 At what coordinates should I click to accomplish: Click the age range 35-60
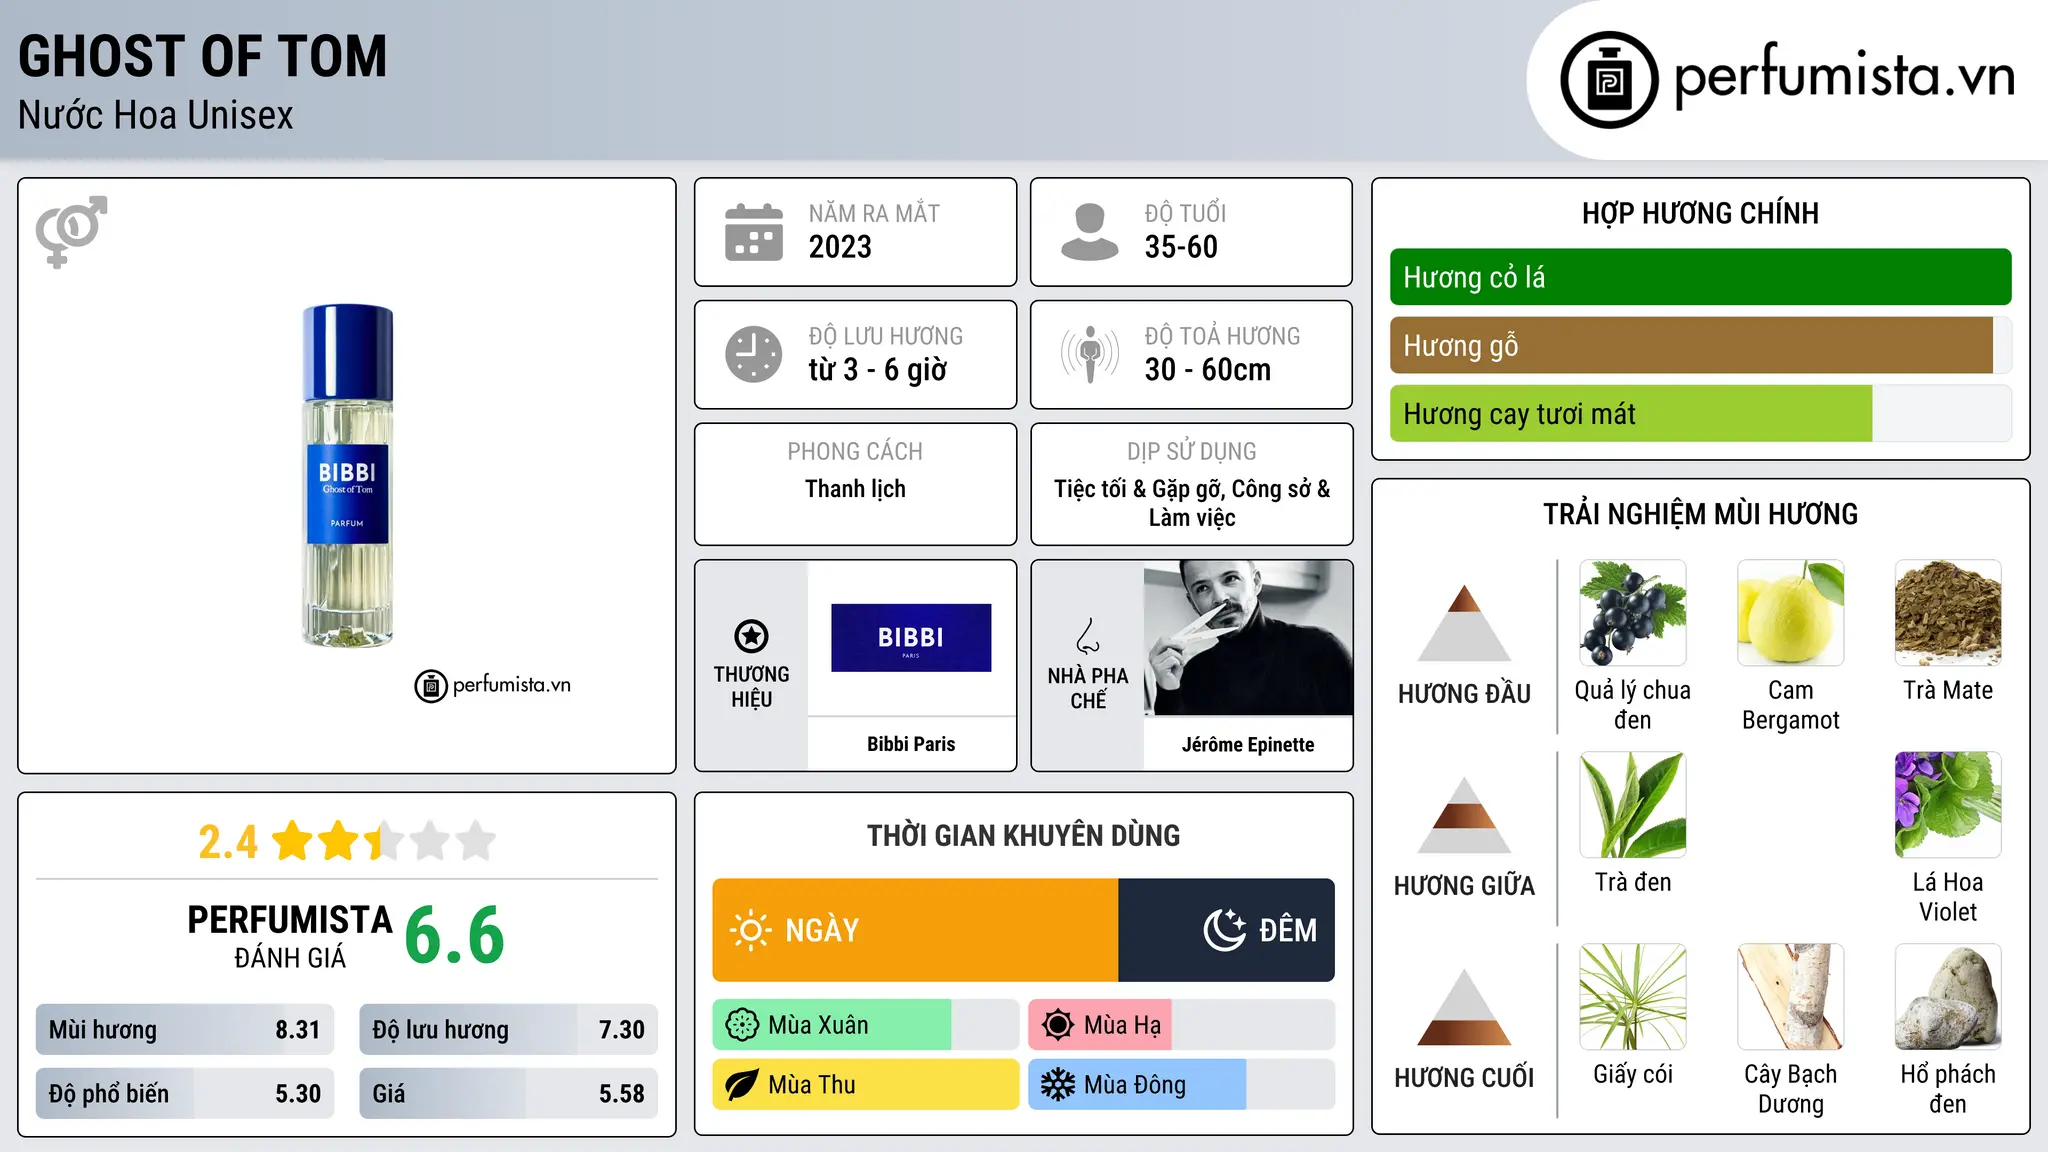pos(1181,247)
